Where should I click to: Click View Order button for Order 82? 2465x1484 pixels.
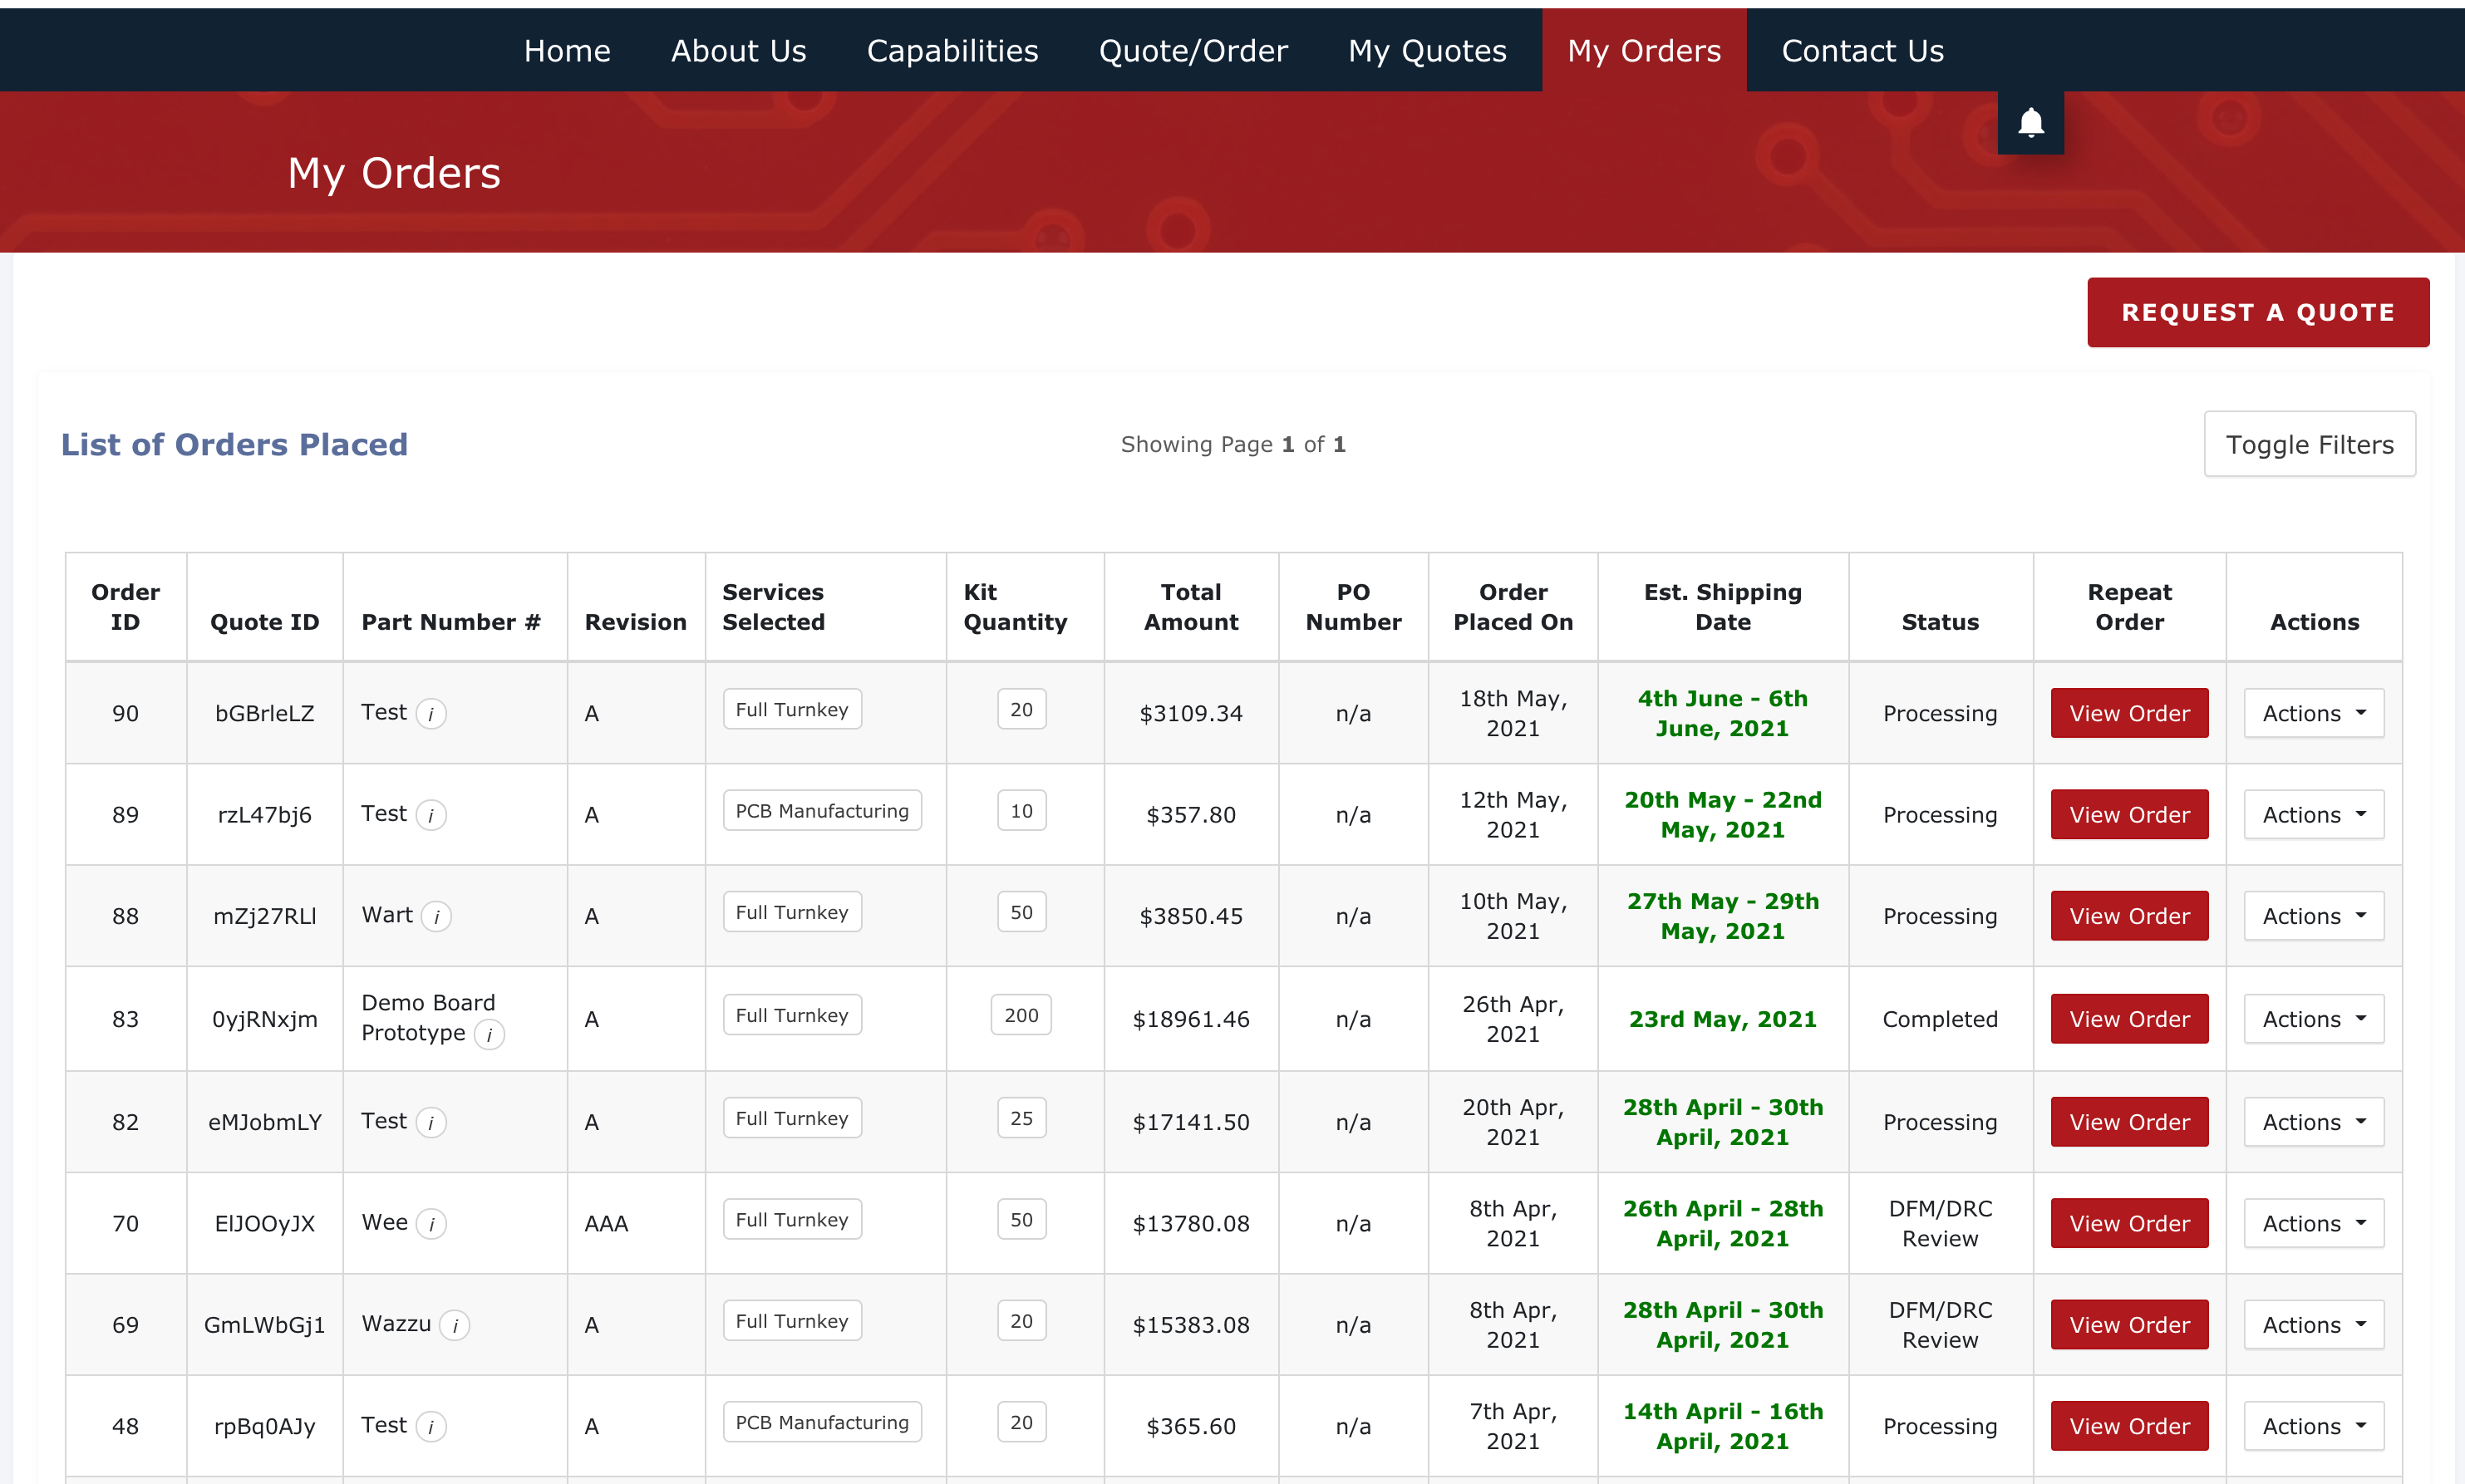pyautogui.click(x=2128, y=1122)
